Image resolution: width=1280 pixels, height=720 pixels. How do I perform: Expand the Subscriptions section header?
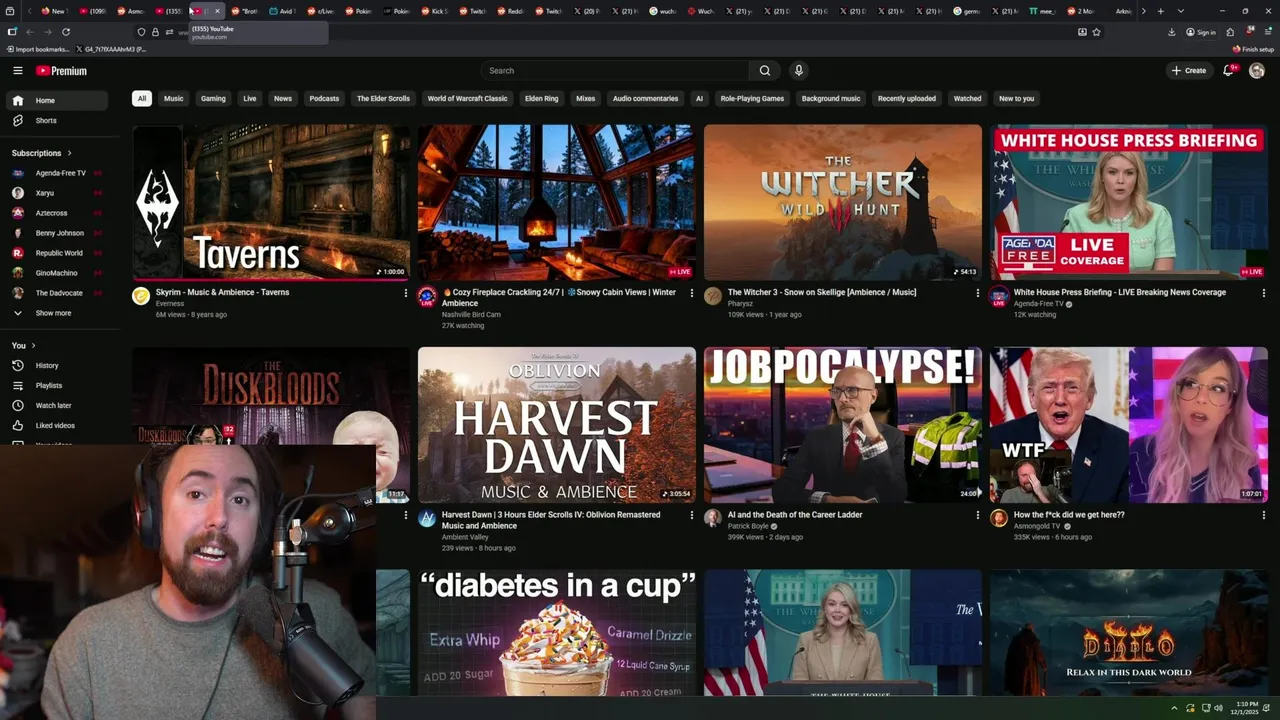tap(42, 153)
